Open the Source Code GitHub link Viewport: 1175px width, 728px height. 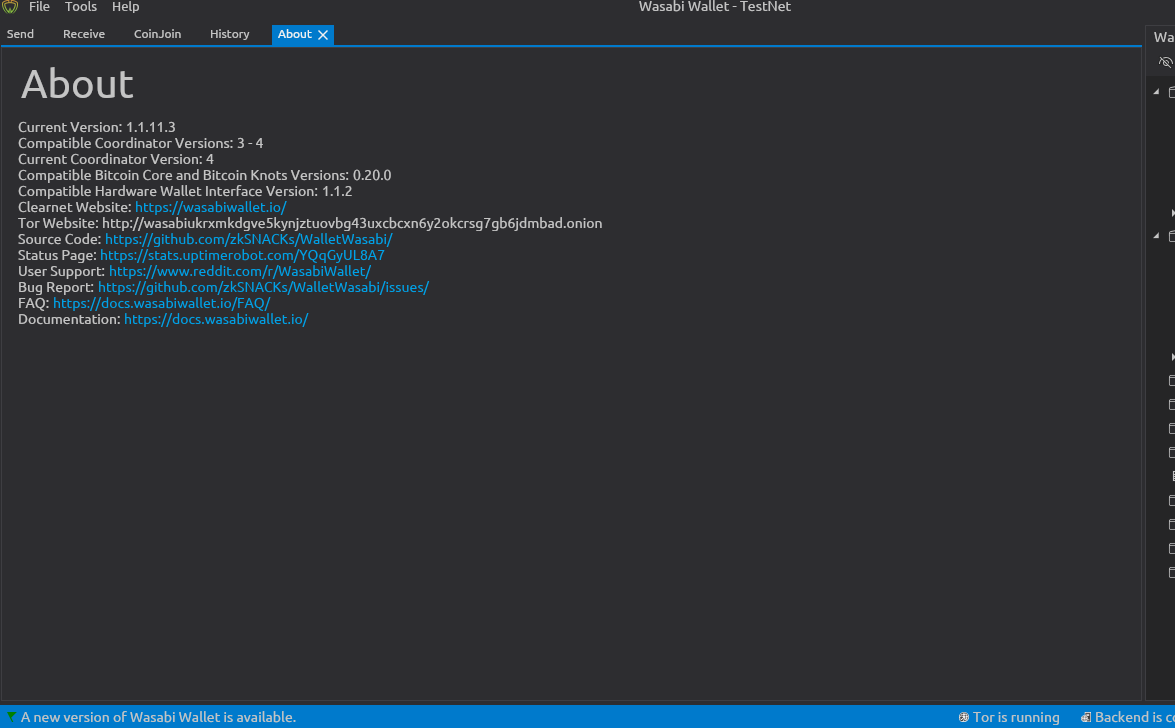point(249,239)
